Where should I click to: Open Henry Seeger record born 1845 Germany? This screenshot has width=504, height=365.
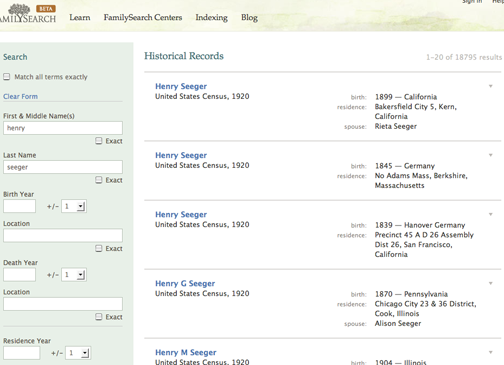click(181, 155)
